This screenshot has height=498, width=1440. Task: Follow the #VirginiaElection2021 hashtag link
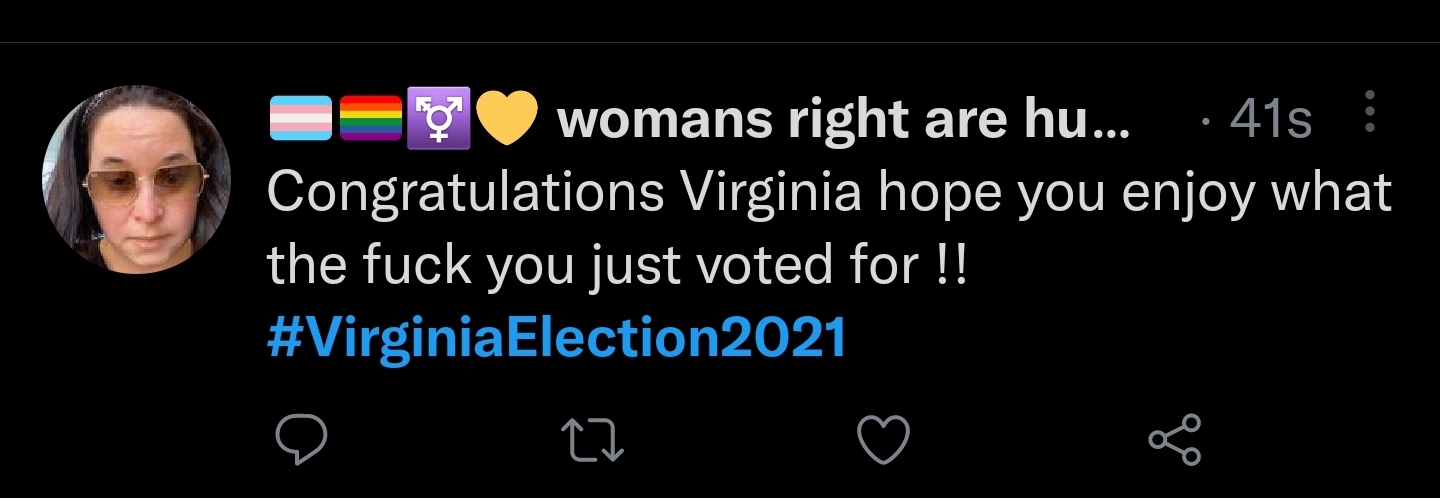pyautogui.click(x=557, y=339)
